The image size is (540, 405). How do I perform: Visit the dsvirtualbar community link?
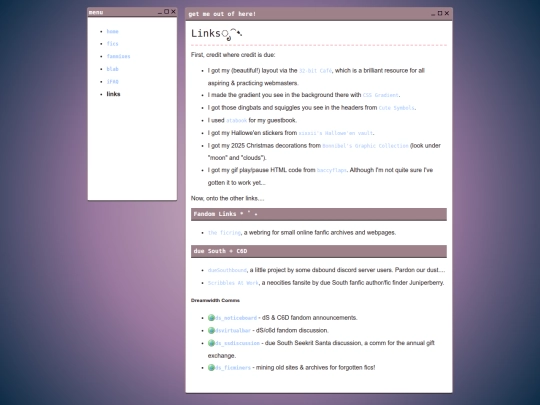(x=233, y=331)
